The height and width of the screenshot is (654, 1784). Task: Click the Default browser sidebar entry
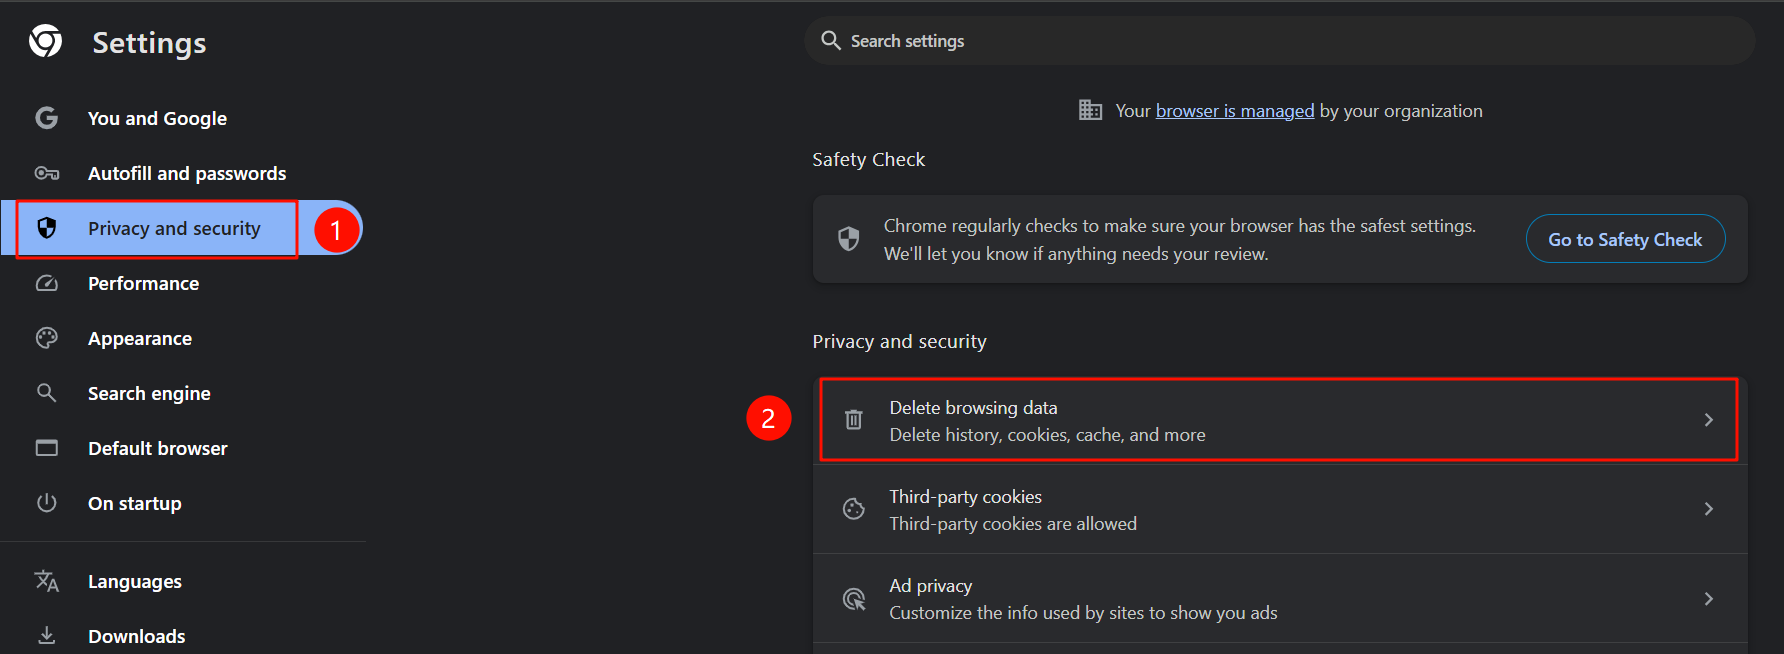(x=157, y=447)
